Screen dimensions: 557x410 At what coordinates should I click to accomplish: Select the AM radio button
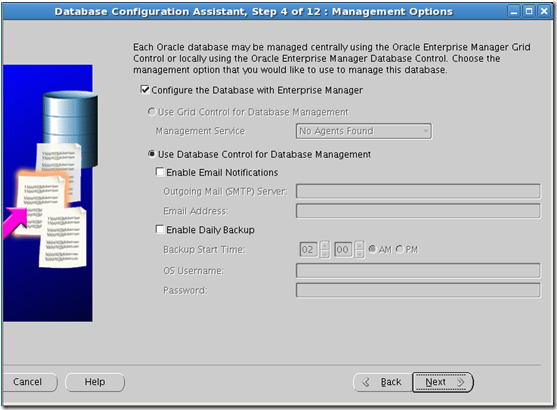372,249
